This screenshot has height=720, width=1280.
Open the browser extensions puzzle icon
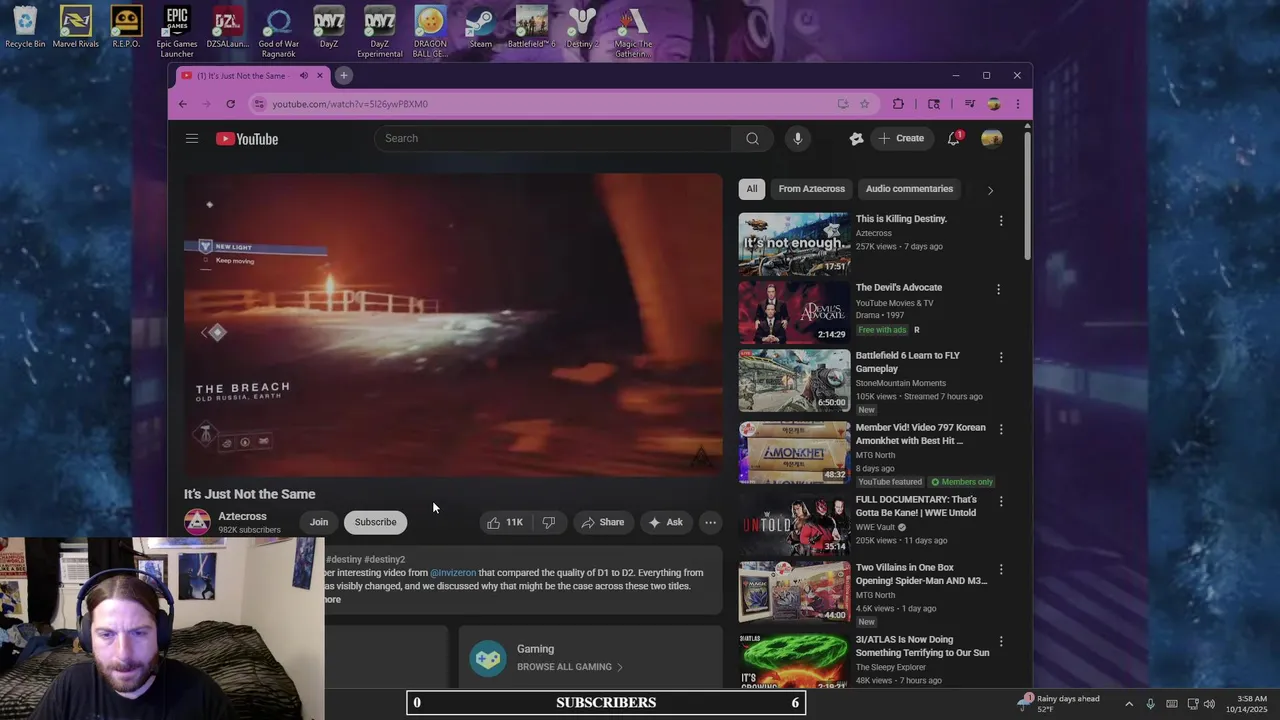pyautogui.click(x=898, y=104)
